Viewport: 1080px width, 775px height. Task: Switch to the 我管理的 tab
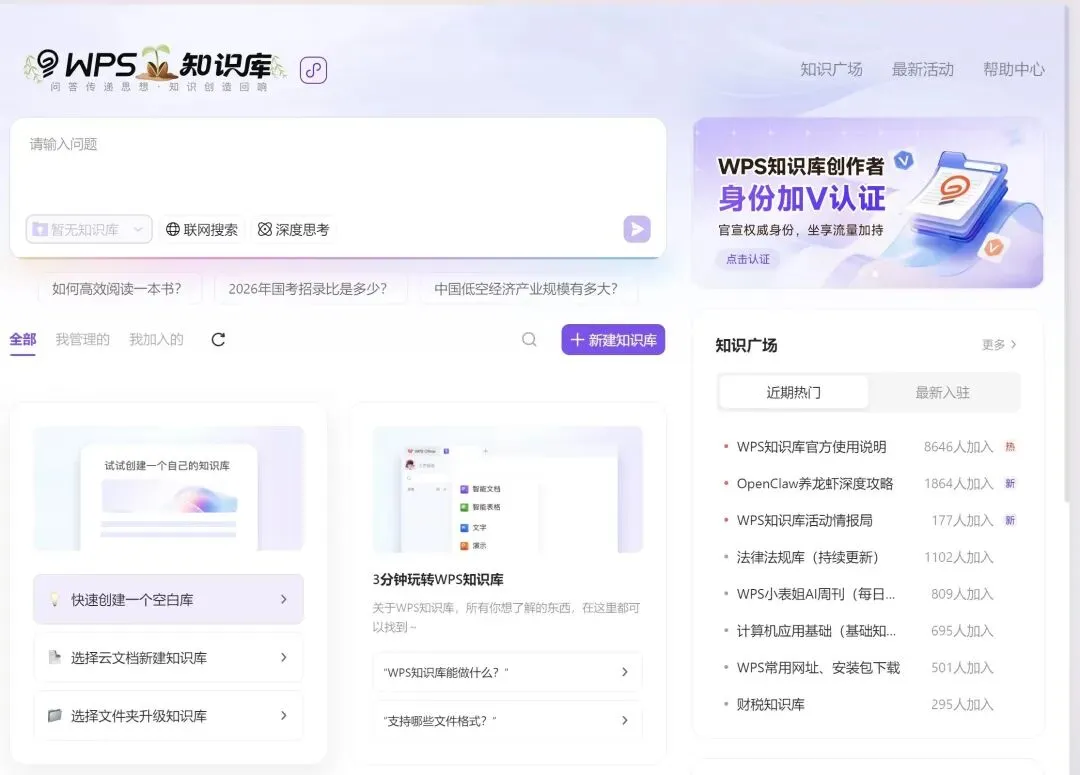pyautogui.click(x=83, y=339)
